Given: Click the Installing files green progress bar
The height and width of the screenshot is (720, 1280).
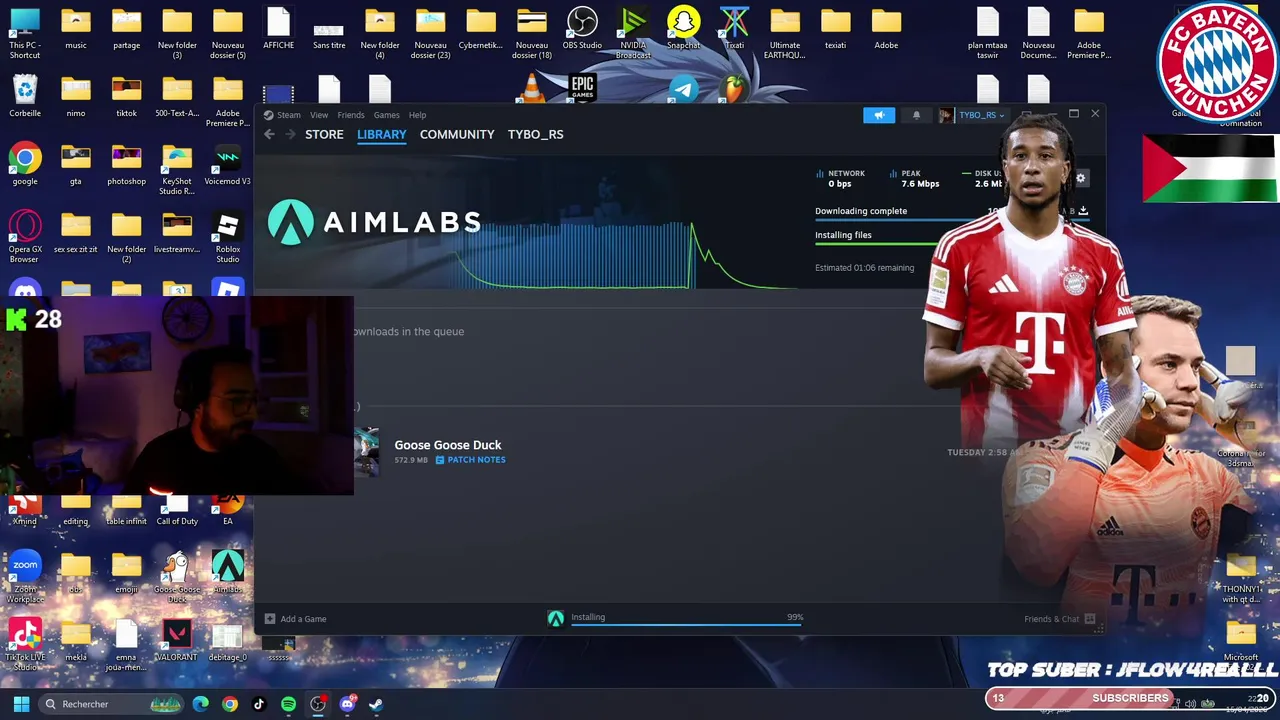Looking at the screenshot, I should click(875, 243).
